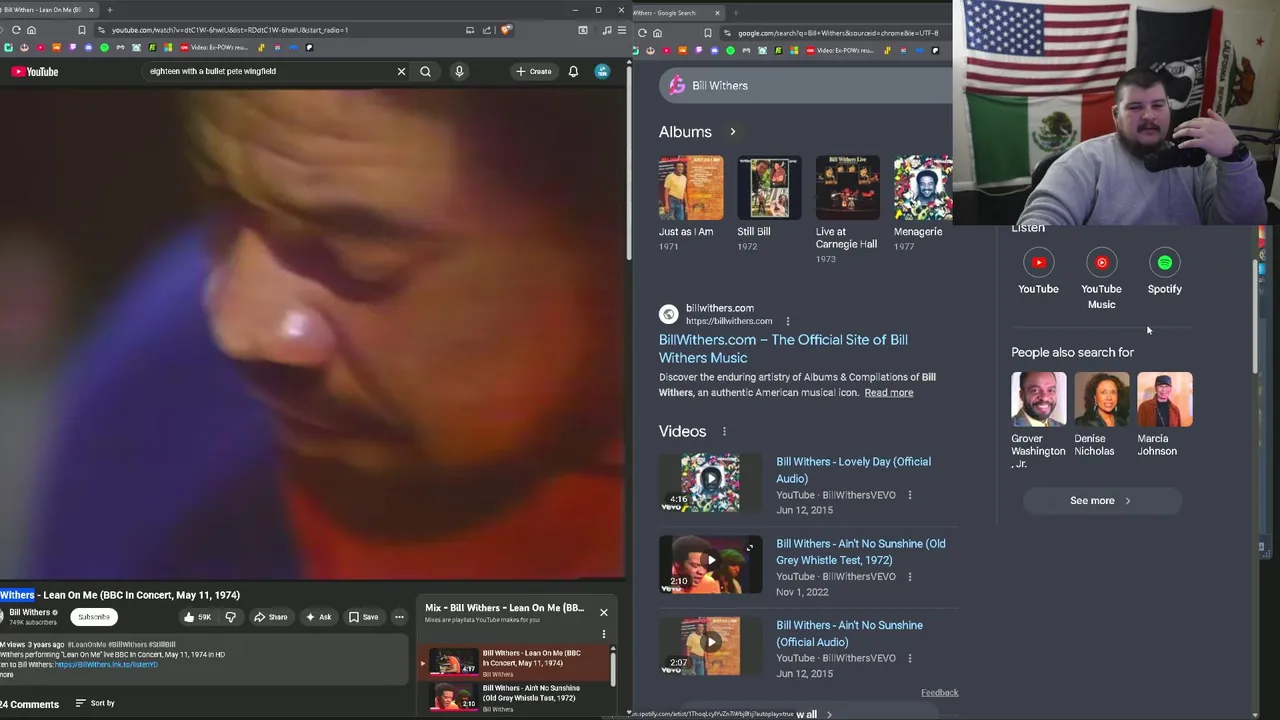Click the Create button on YouTube
The width and height of the screenshot is (1280, 720).
tap(534, 71)
